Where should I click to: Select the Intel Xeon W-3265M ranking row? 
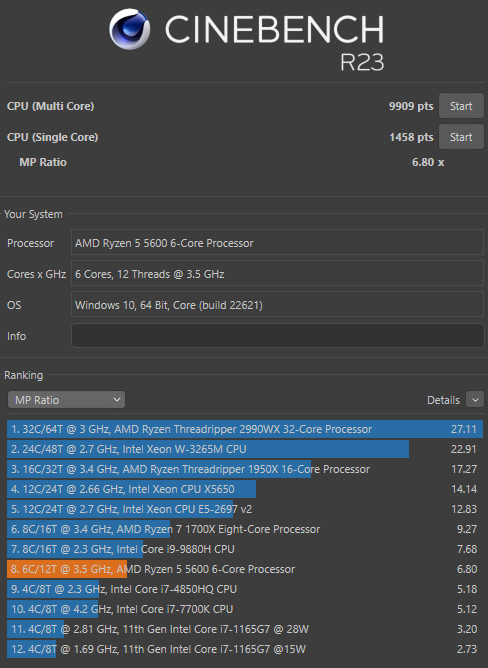click(x=245, y=449)
